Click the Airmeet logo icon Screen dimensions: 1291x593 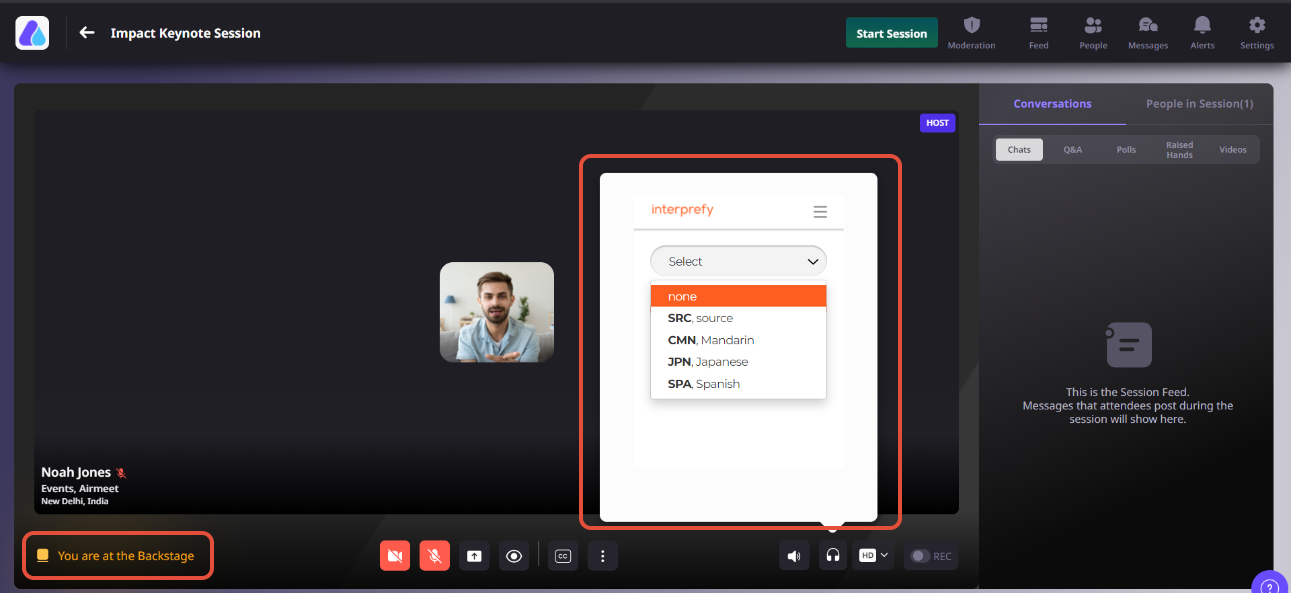[x=32, y=33]
